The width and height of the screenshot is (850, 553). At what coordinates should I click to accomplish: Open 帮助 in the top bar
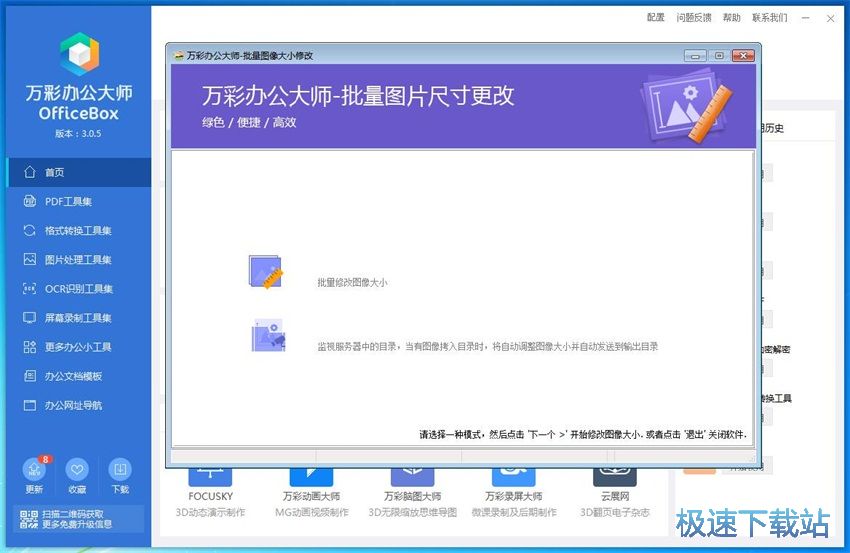[x=731, y=18]
